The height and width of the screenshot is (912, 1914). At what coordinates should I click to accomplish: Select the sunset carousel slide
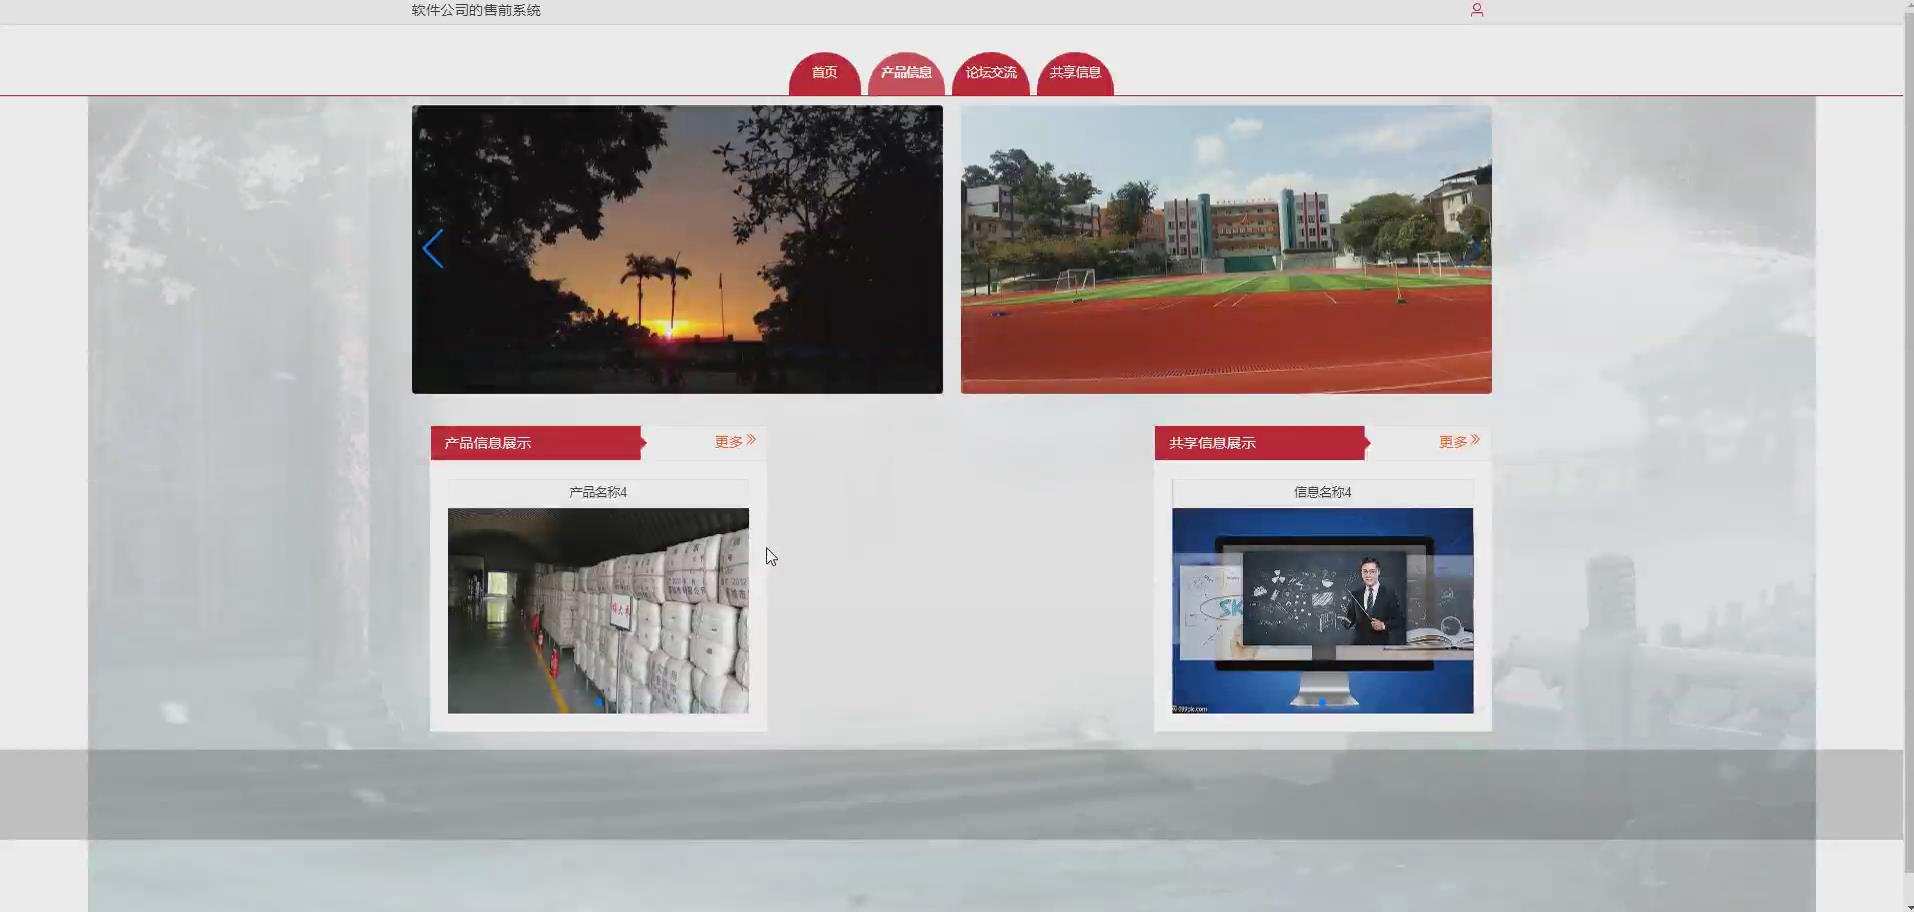(677, 249)
